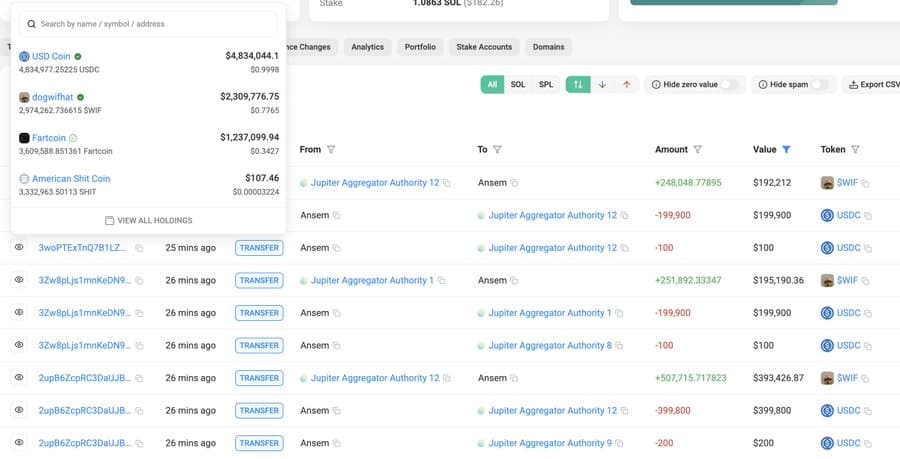Screen dimensions: 900x459
Task: Toggle the Hide zero value switch
Action: coord(730,85)
